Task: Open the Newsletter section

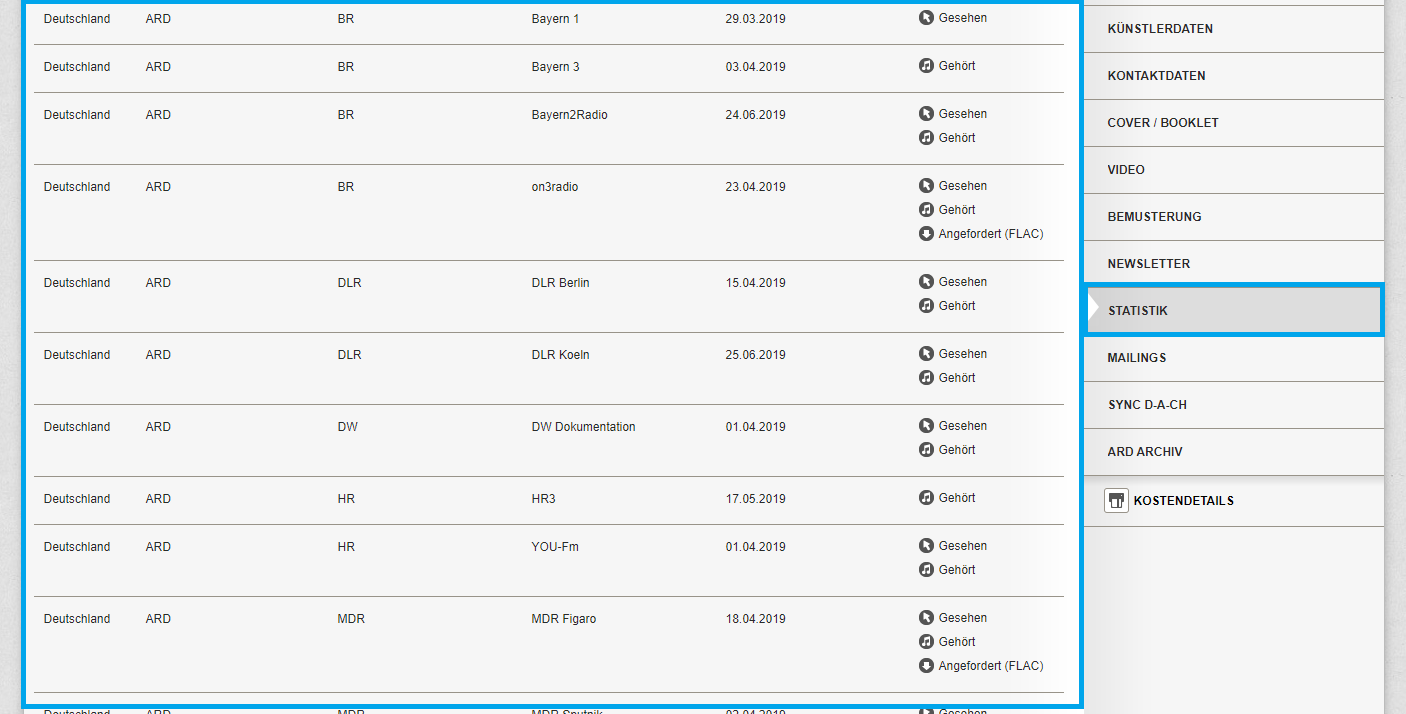Action: (1233, 264)
